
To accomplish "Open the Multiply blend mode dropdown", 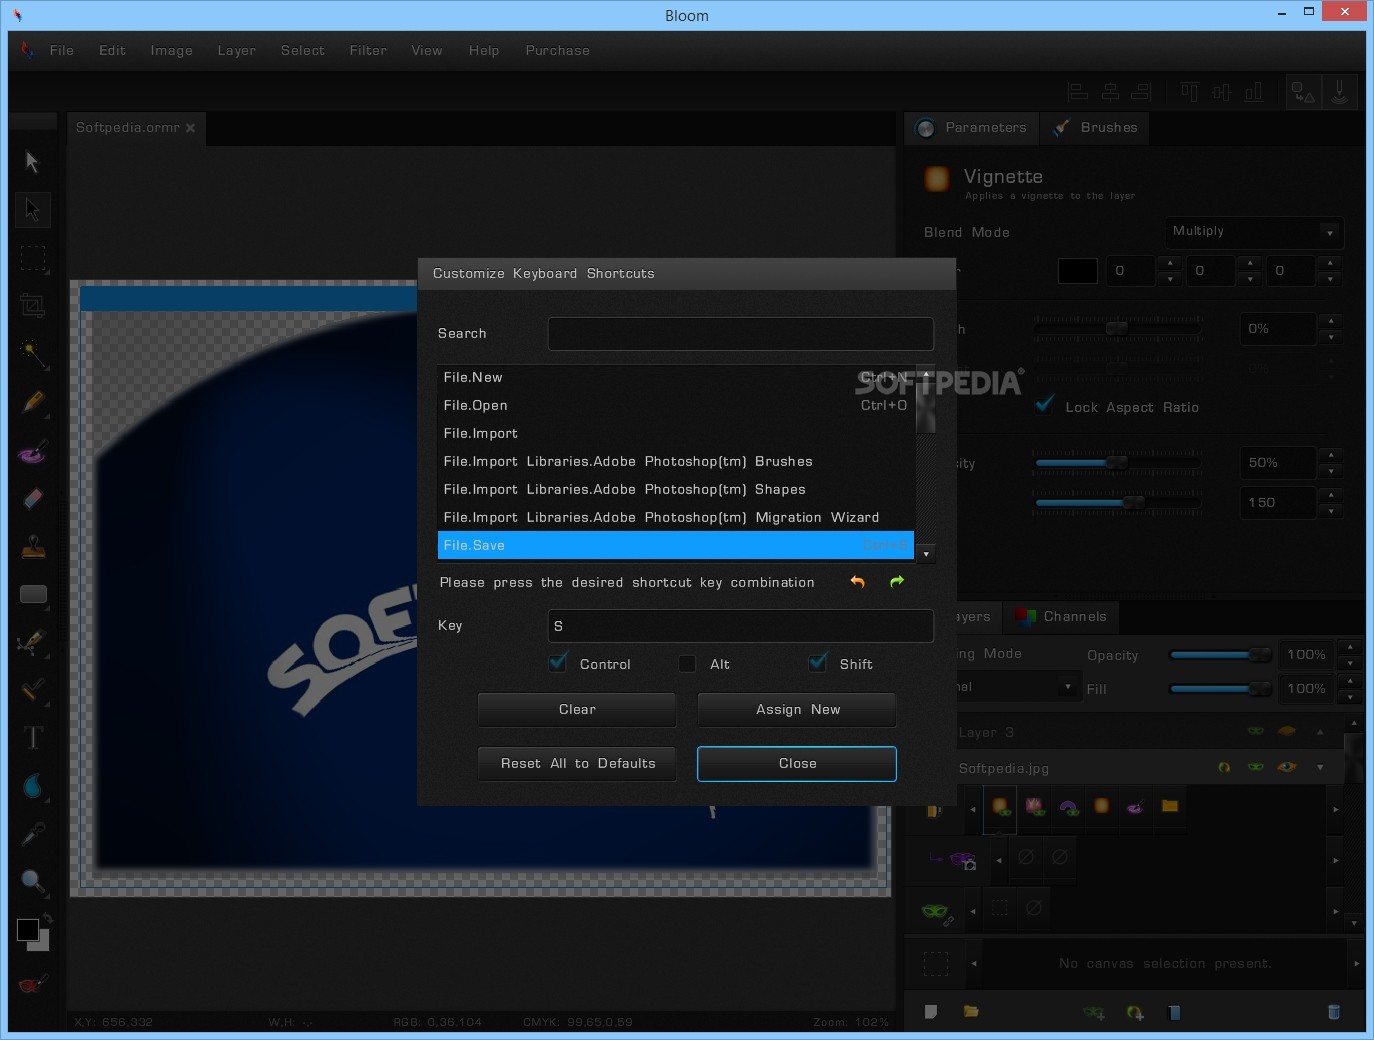I will [x=1254, y=232].
